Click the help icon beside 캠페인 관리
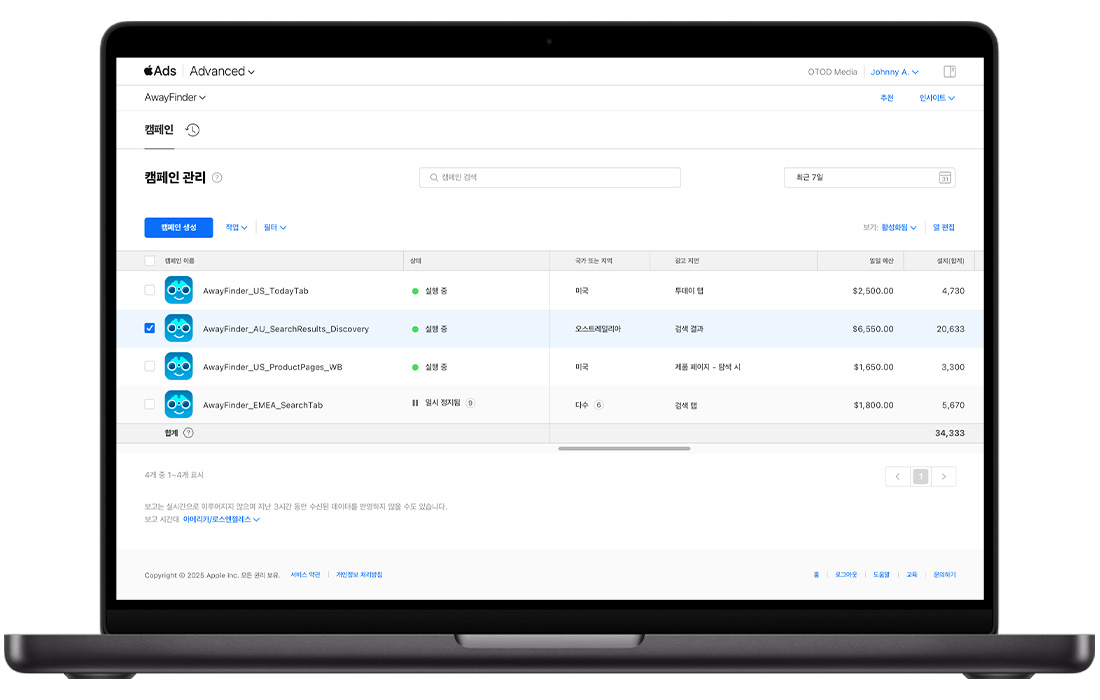The height and width of the screenshot is (700, 1100). (217, 178)
